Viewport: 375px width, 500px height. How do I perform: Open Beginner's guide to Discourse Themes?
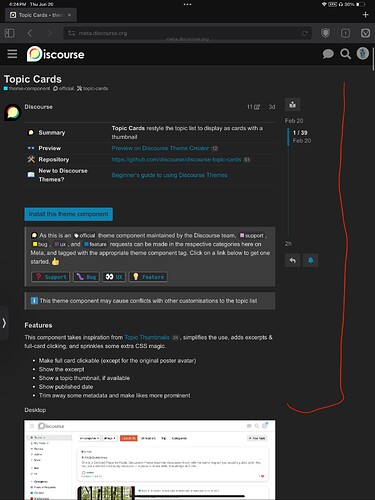[169, 175]
